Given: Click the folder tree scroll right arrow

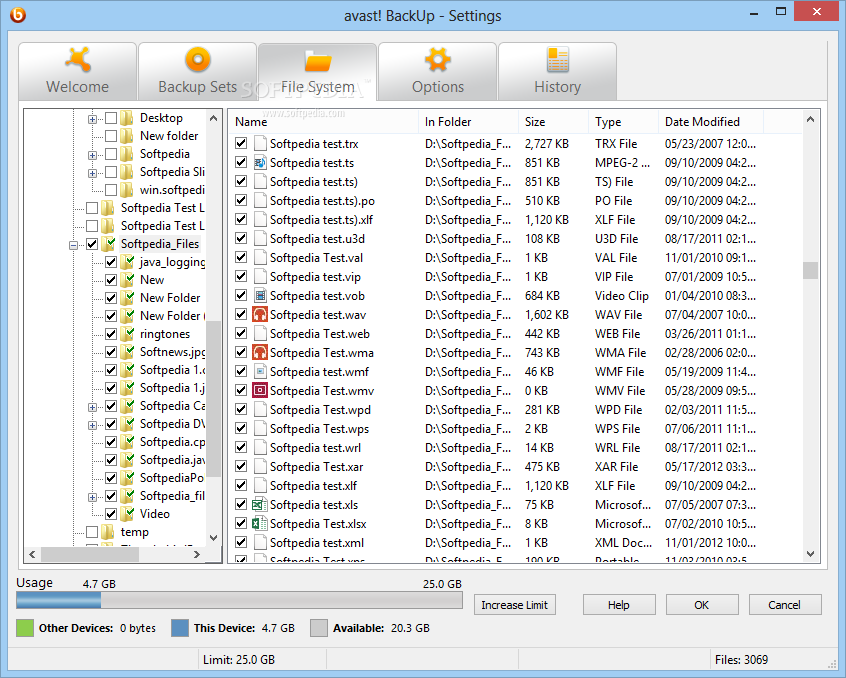Looking at the screenshot, I should [196, 554].
